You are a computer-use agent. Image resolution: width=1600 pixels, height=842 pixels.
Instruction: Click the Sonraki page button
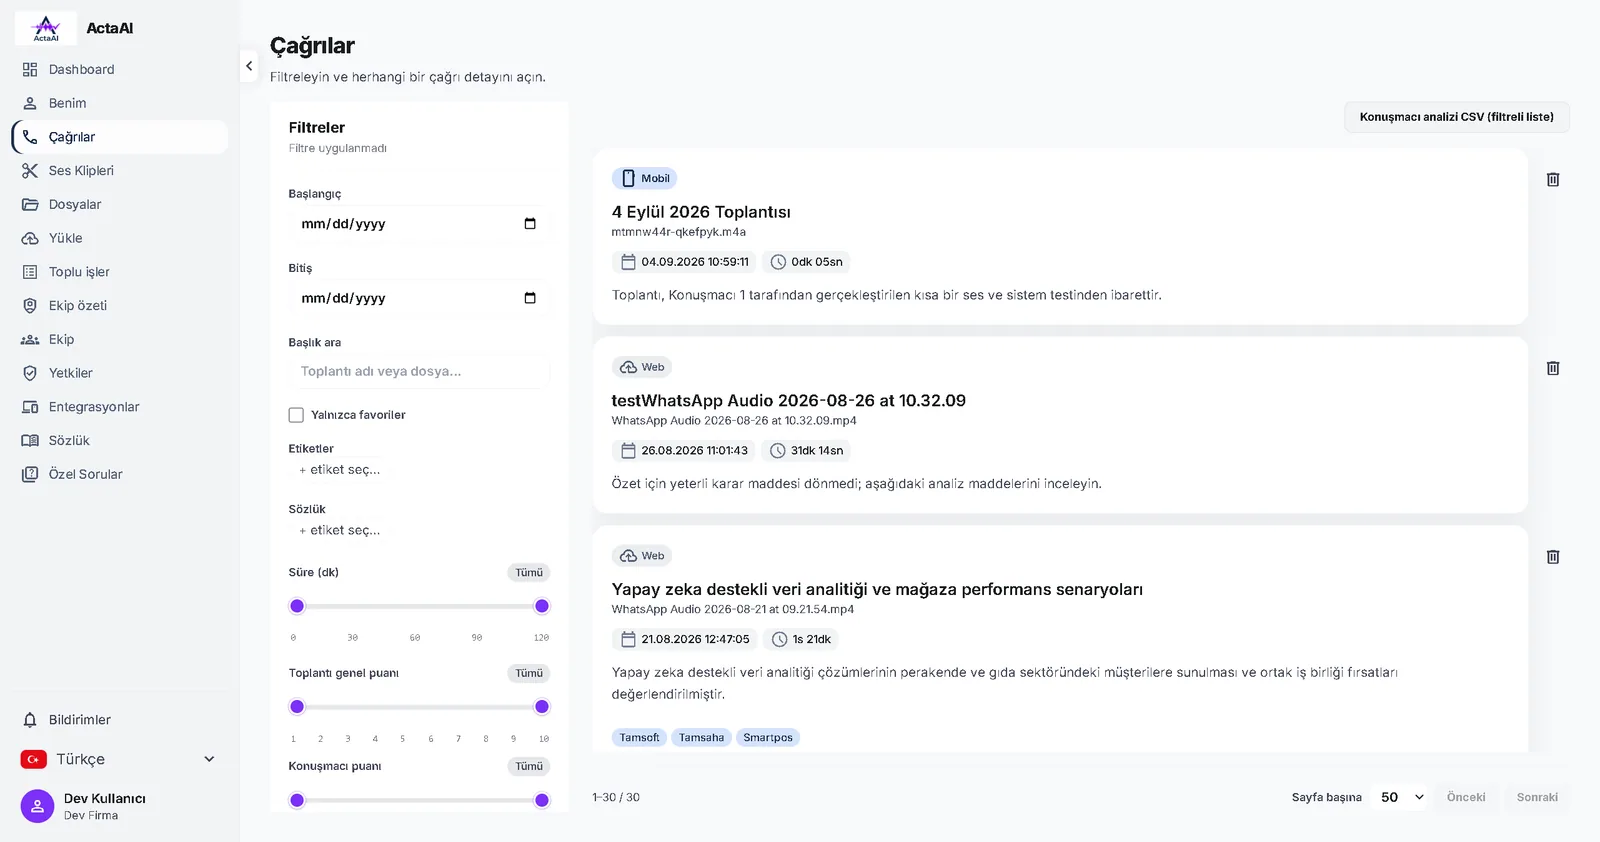[1537, 797]
